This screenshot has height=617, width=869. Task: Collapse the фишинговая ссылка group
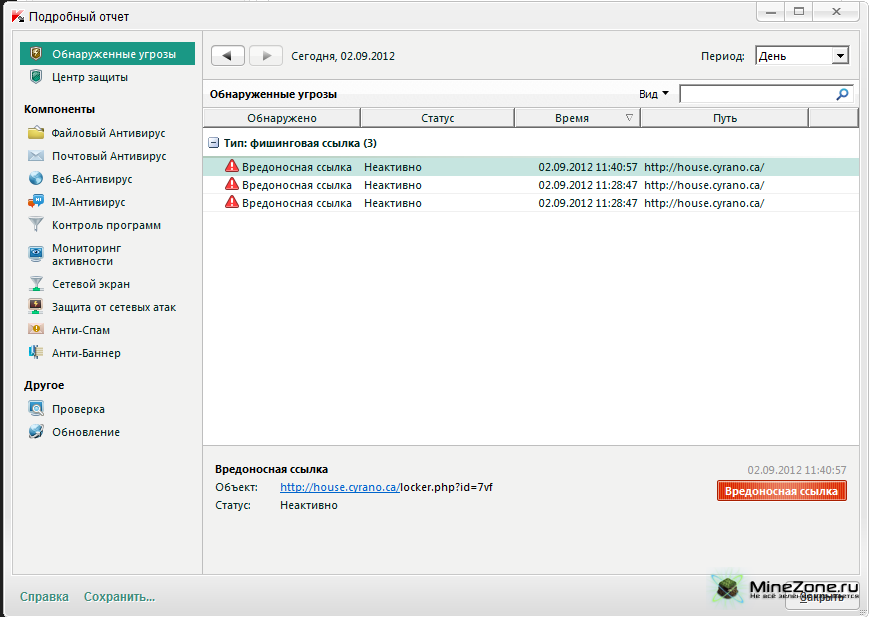click(213, 143)
